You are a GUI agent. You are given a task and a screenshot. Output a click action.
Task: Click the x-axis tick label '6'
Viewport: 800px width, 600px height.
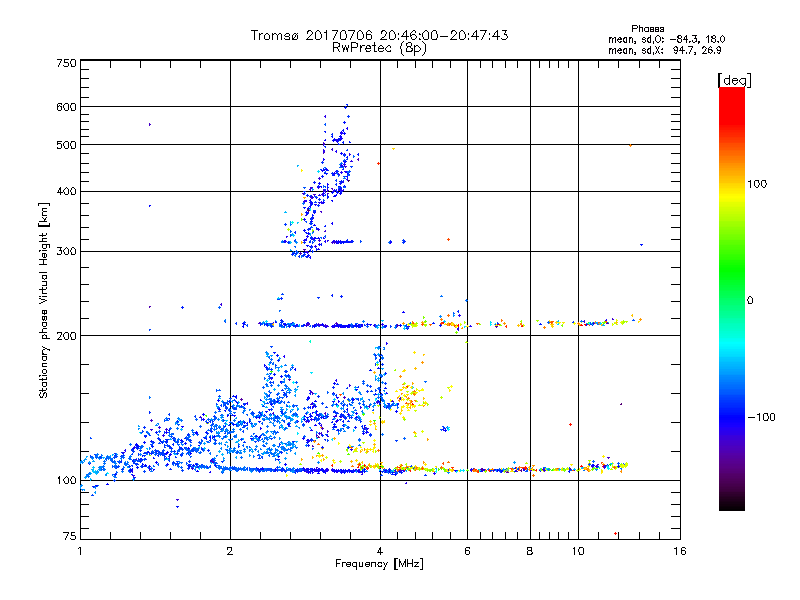[467, 551]
